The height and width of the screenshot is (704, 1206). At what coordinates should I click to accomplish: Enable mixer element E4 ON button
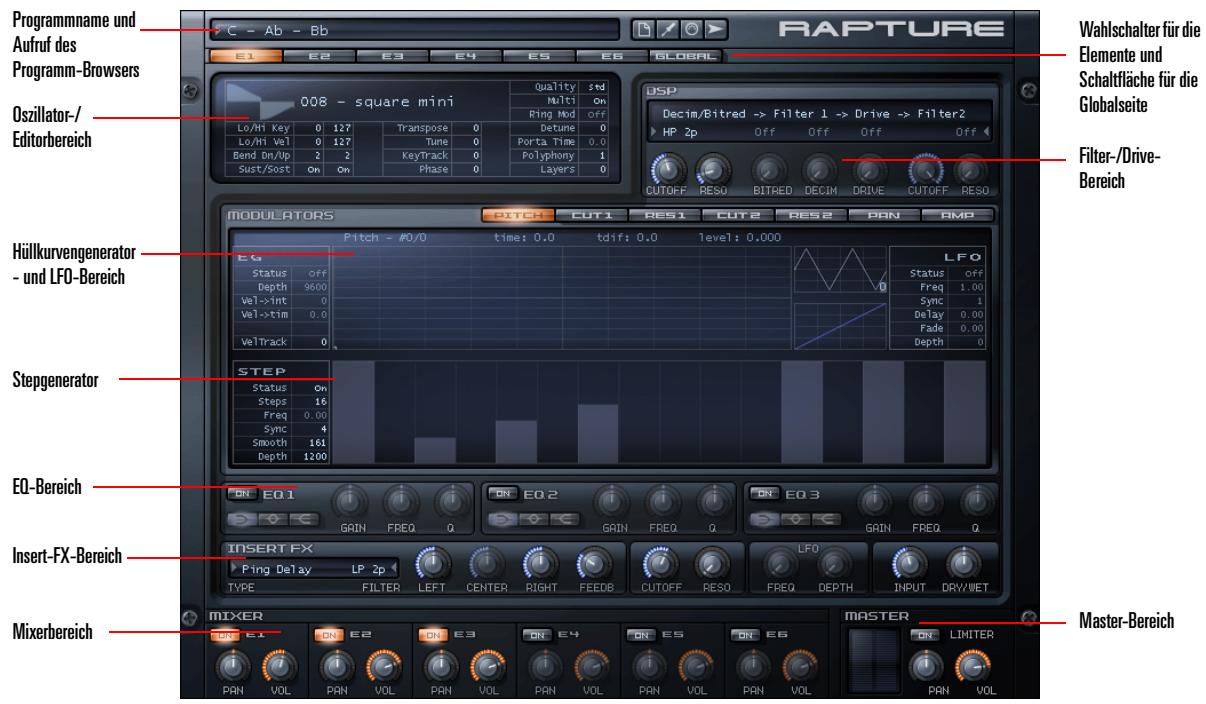point(536,634)
